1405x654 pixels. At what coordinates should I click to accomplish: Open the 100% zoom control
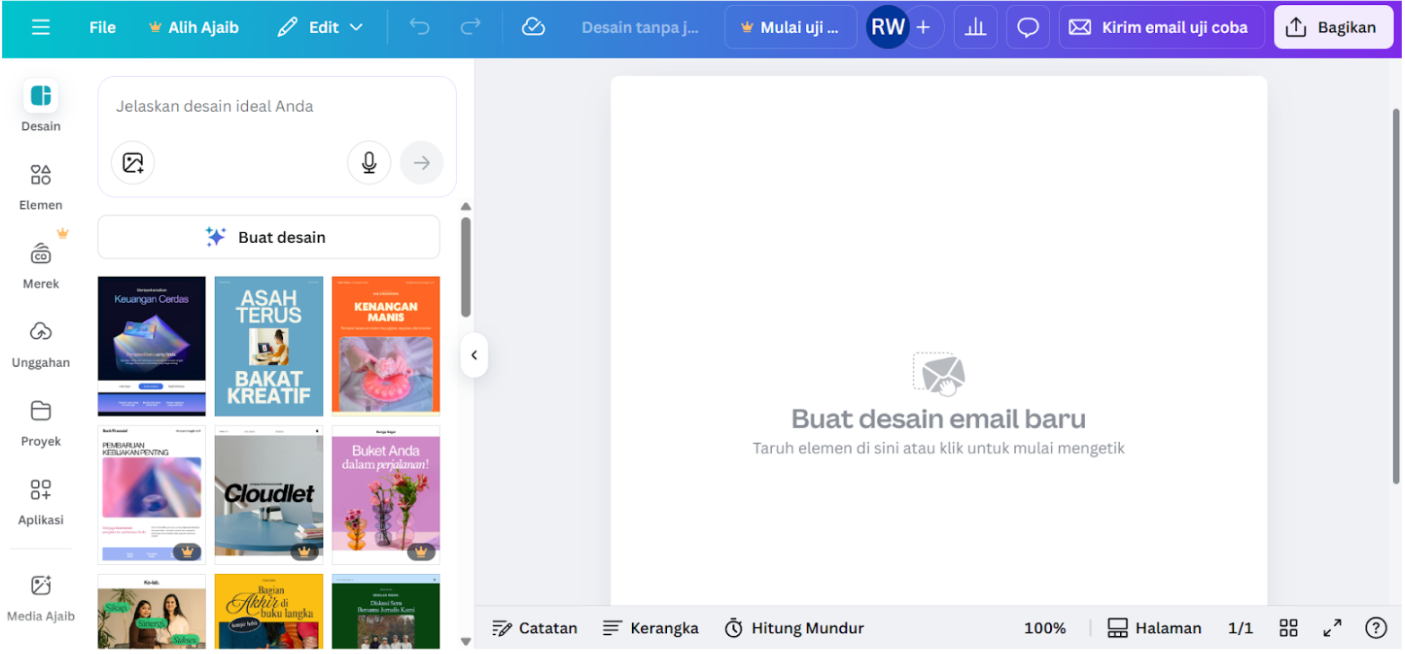point(1044,628)
